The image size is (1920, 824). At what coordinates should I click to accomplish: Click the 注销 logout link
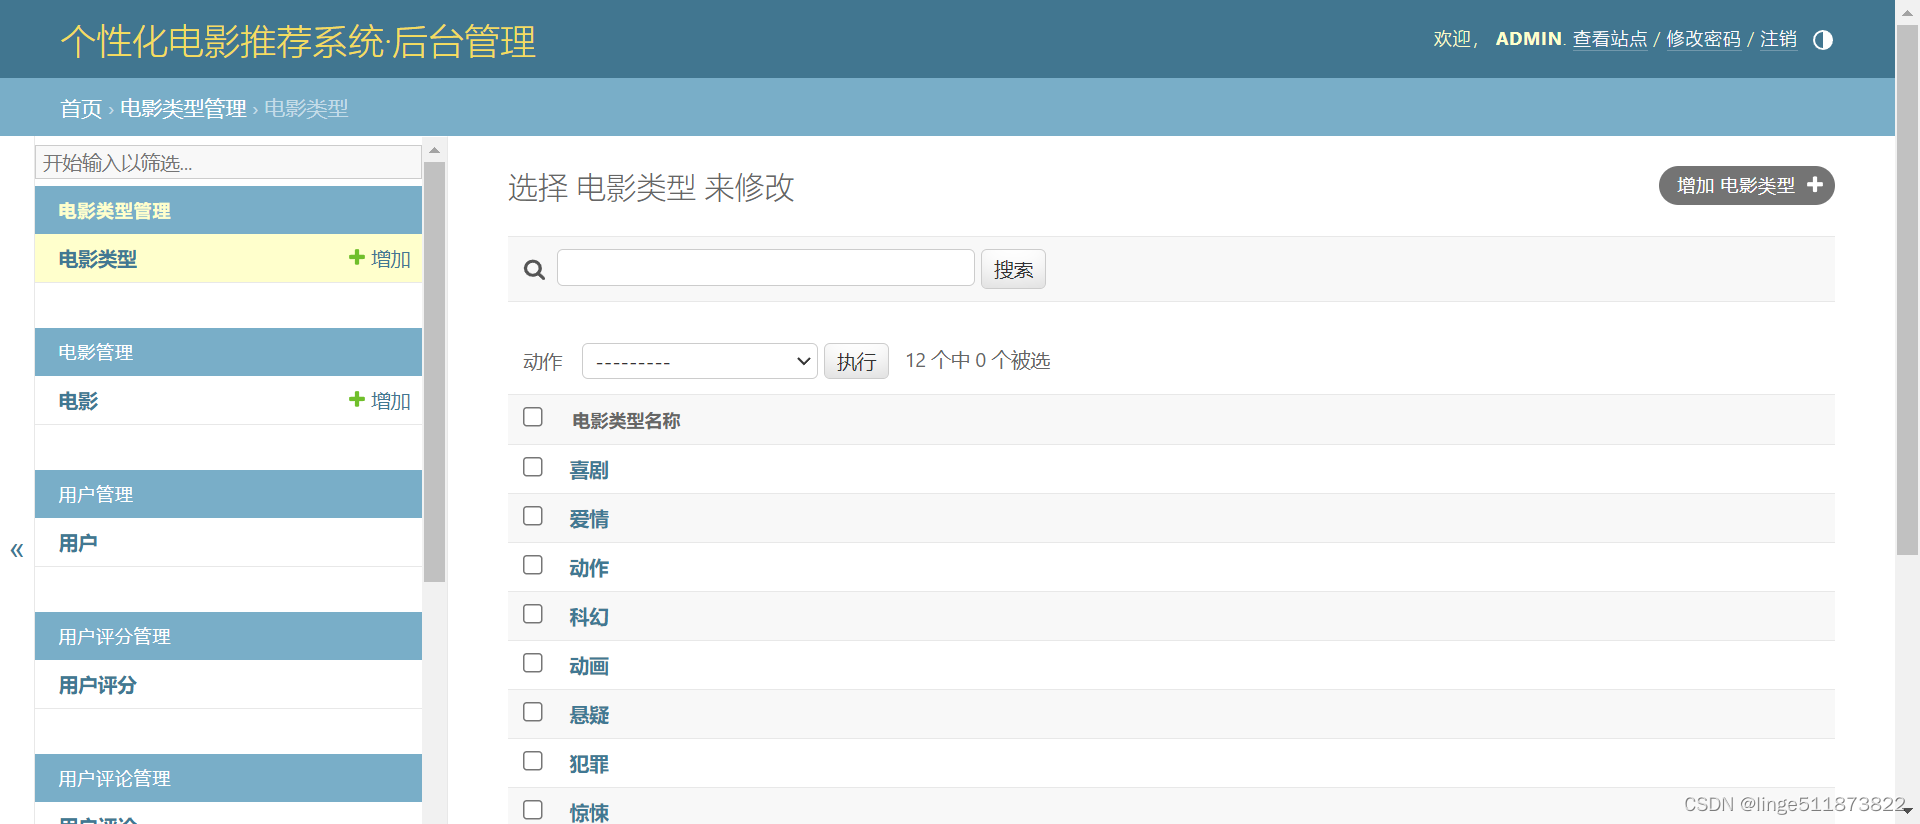click(x=1778, y=39)
